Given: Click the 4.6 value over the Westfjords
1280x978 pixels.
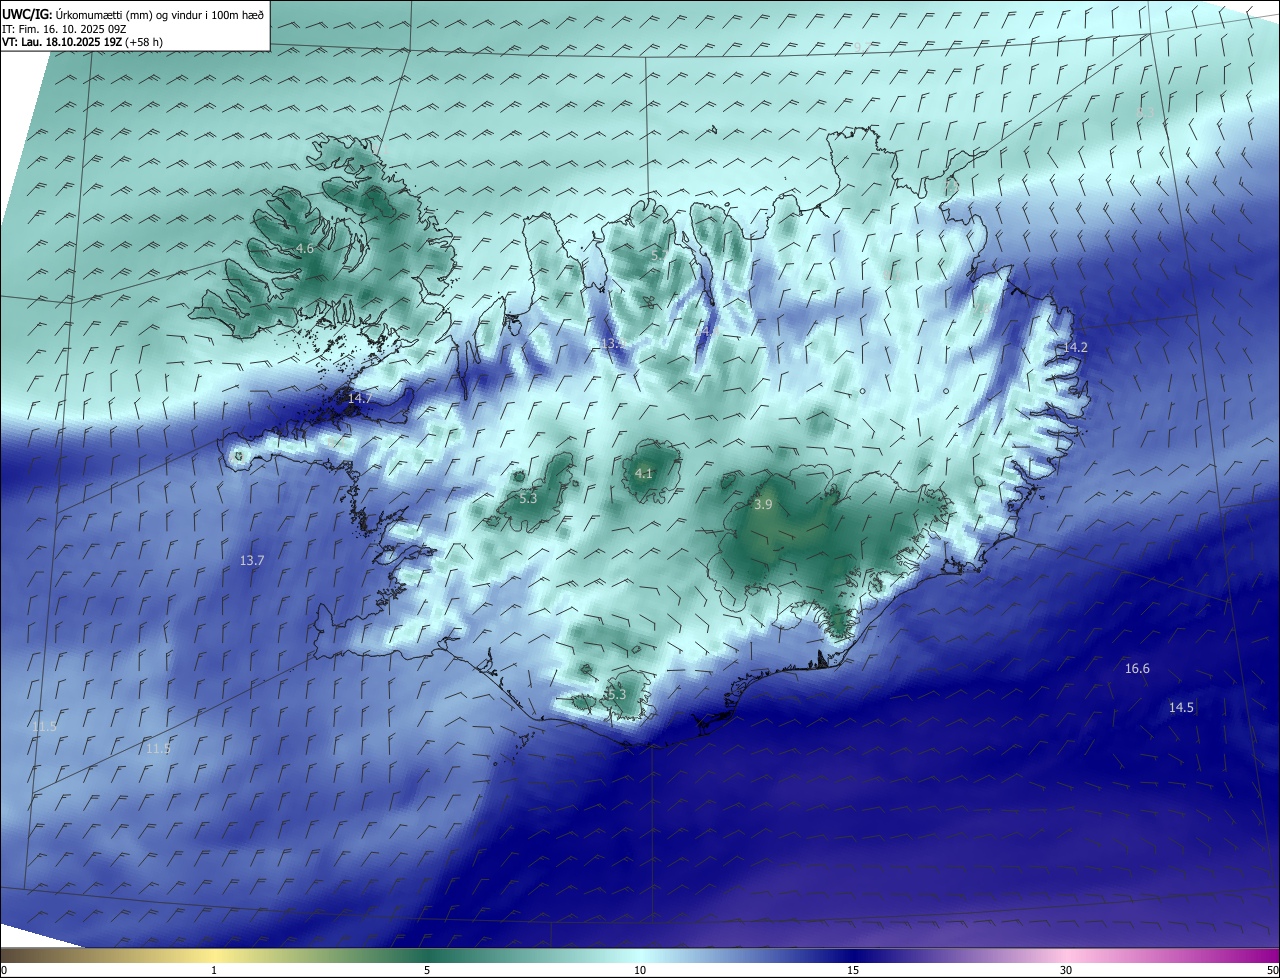Looking at the screenshot, I should point(305,248).
